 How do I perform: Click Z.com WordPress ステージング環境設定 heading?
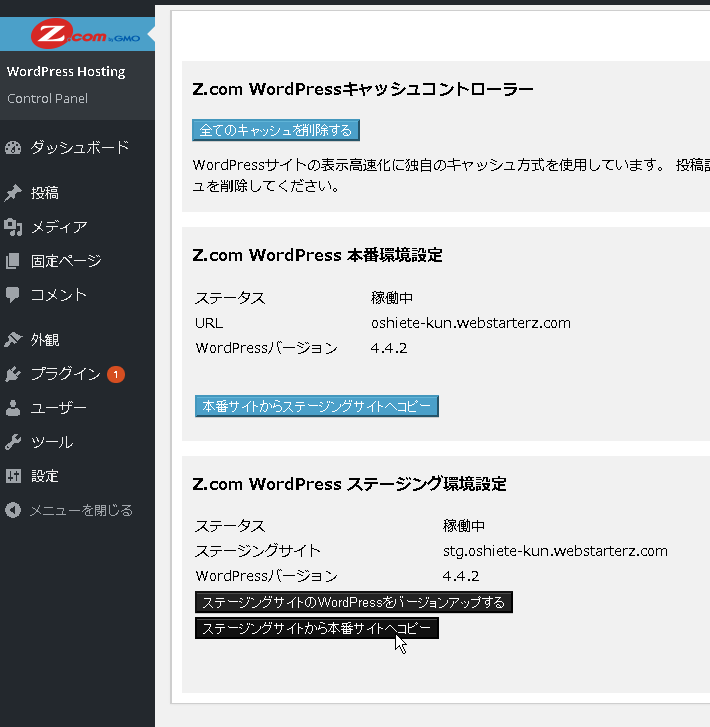click(x=349, y=484)
